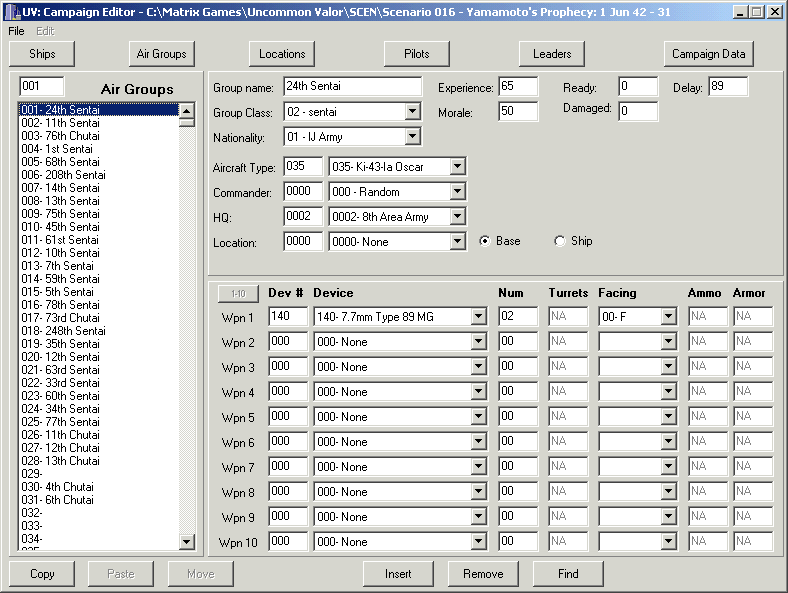Click the Find button
The height and width of the screenshot is (593, 788).
pos(568,574)
